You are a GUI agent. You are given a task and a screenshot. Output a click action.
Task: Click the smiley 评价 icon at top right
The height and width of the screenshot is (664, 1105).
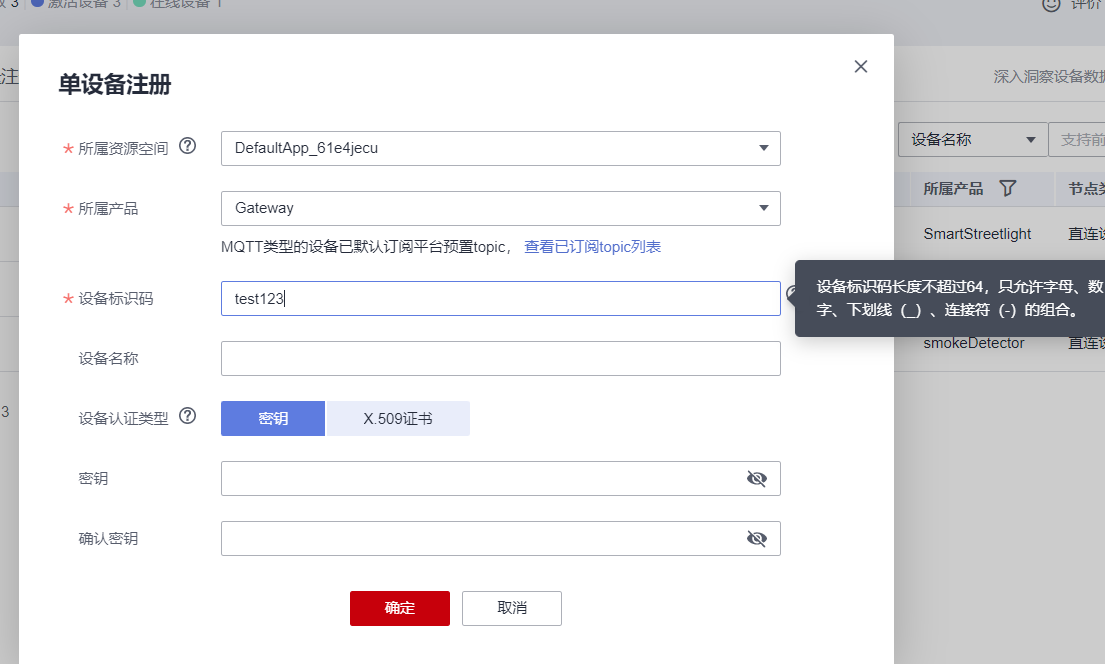[x=1051, y=5]
